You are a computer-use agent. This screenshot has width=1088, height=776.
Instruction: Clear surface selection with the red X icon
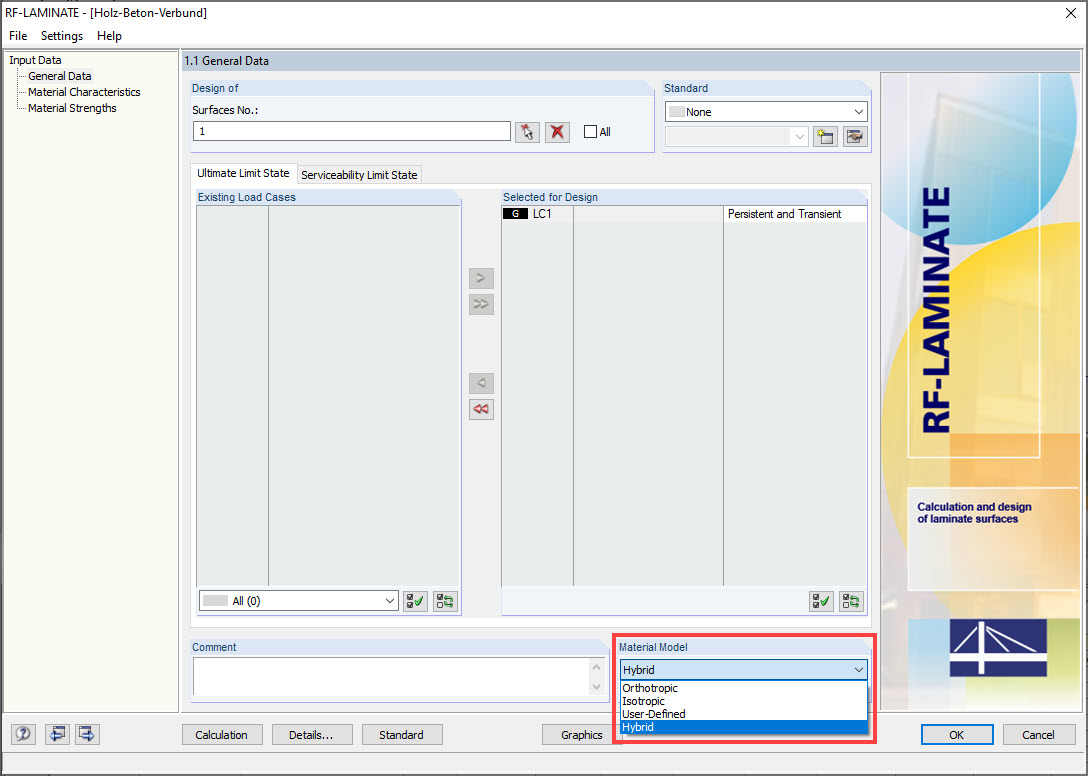557,132
